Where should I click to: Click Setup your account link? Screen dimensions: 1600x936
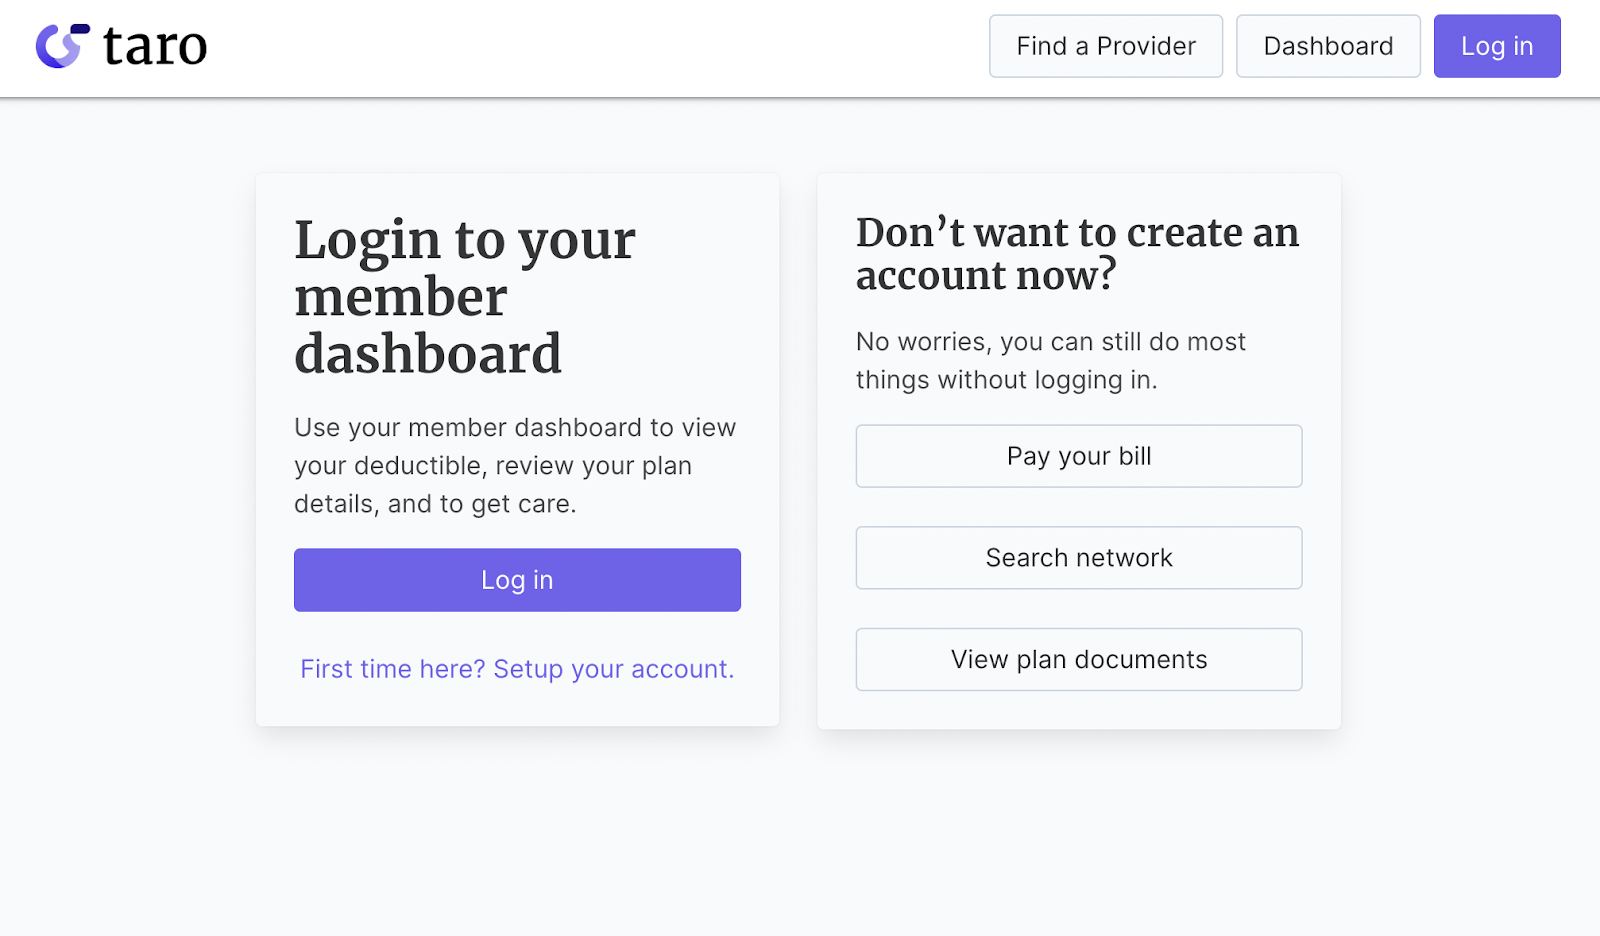(x=612, y=669)
